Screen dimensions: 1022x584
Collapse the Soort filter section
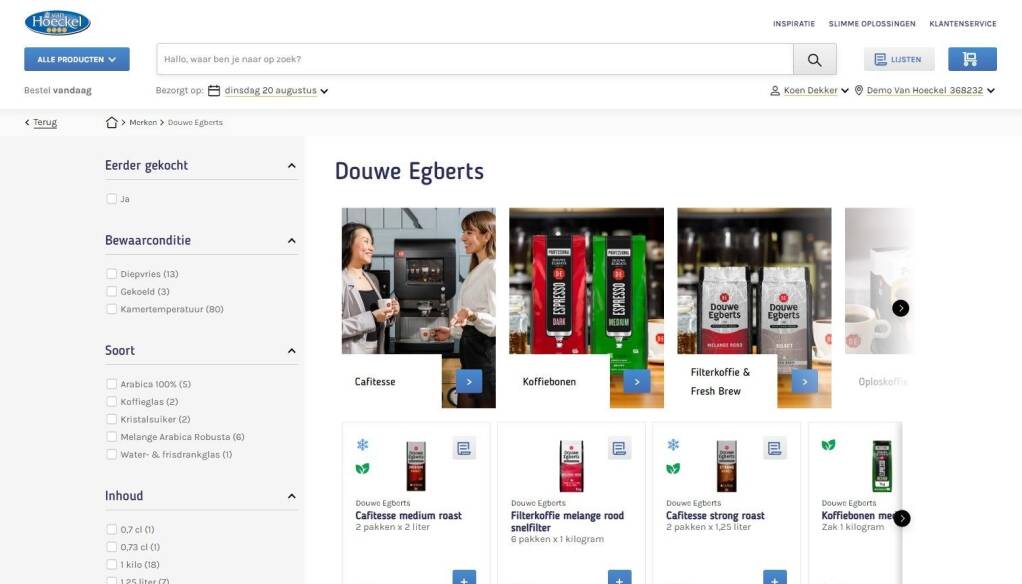(291, 351)
